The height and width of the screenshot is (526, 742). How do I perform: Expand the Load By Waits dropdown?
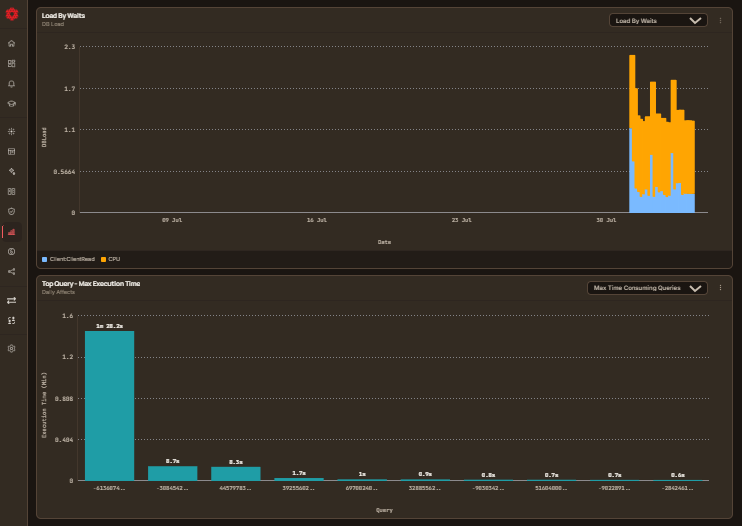point(658,20)
